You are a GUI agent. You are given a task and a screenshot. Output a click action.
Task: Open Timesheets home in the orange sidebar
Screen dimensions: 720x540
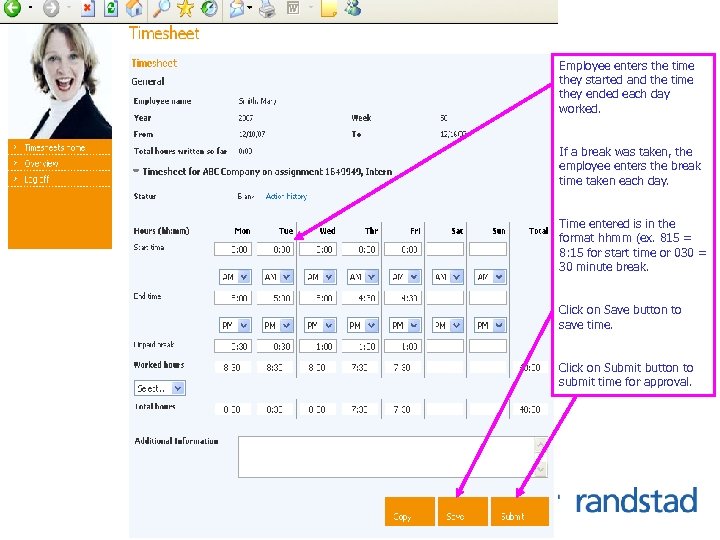(x=54, y=147)
